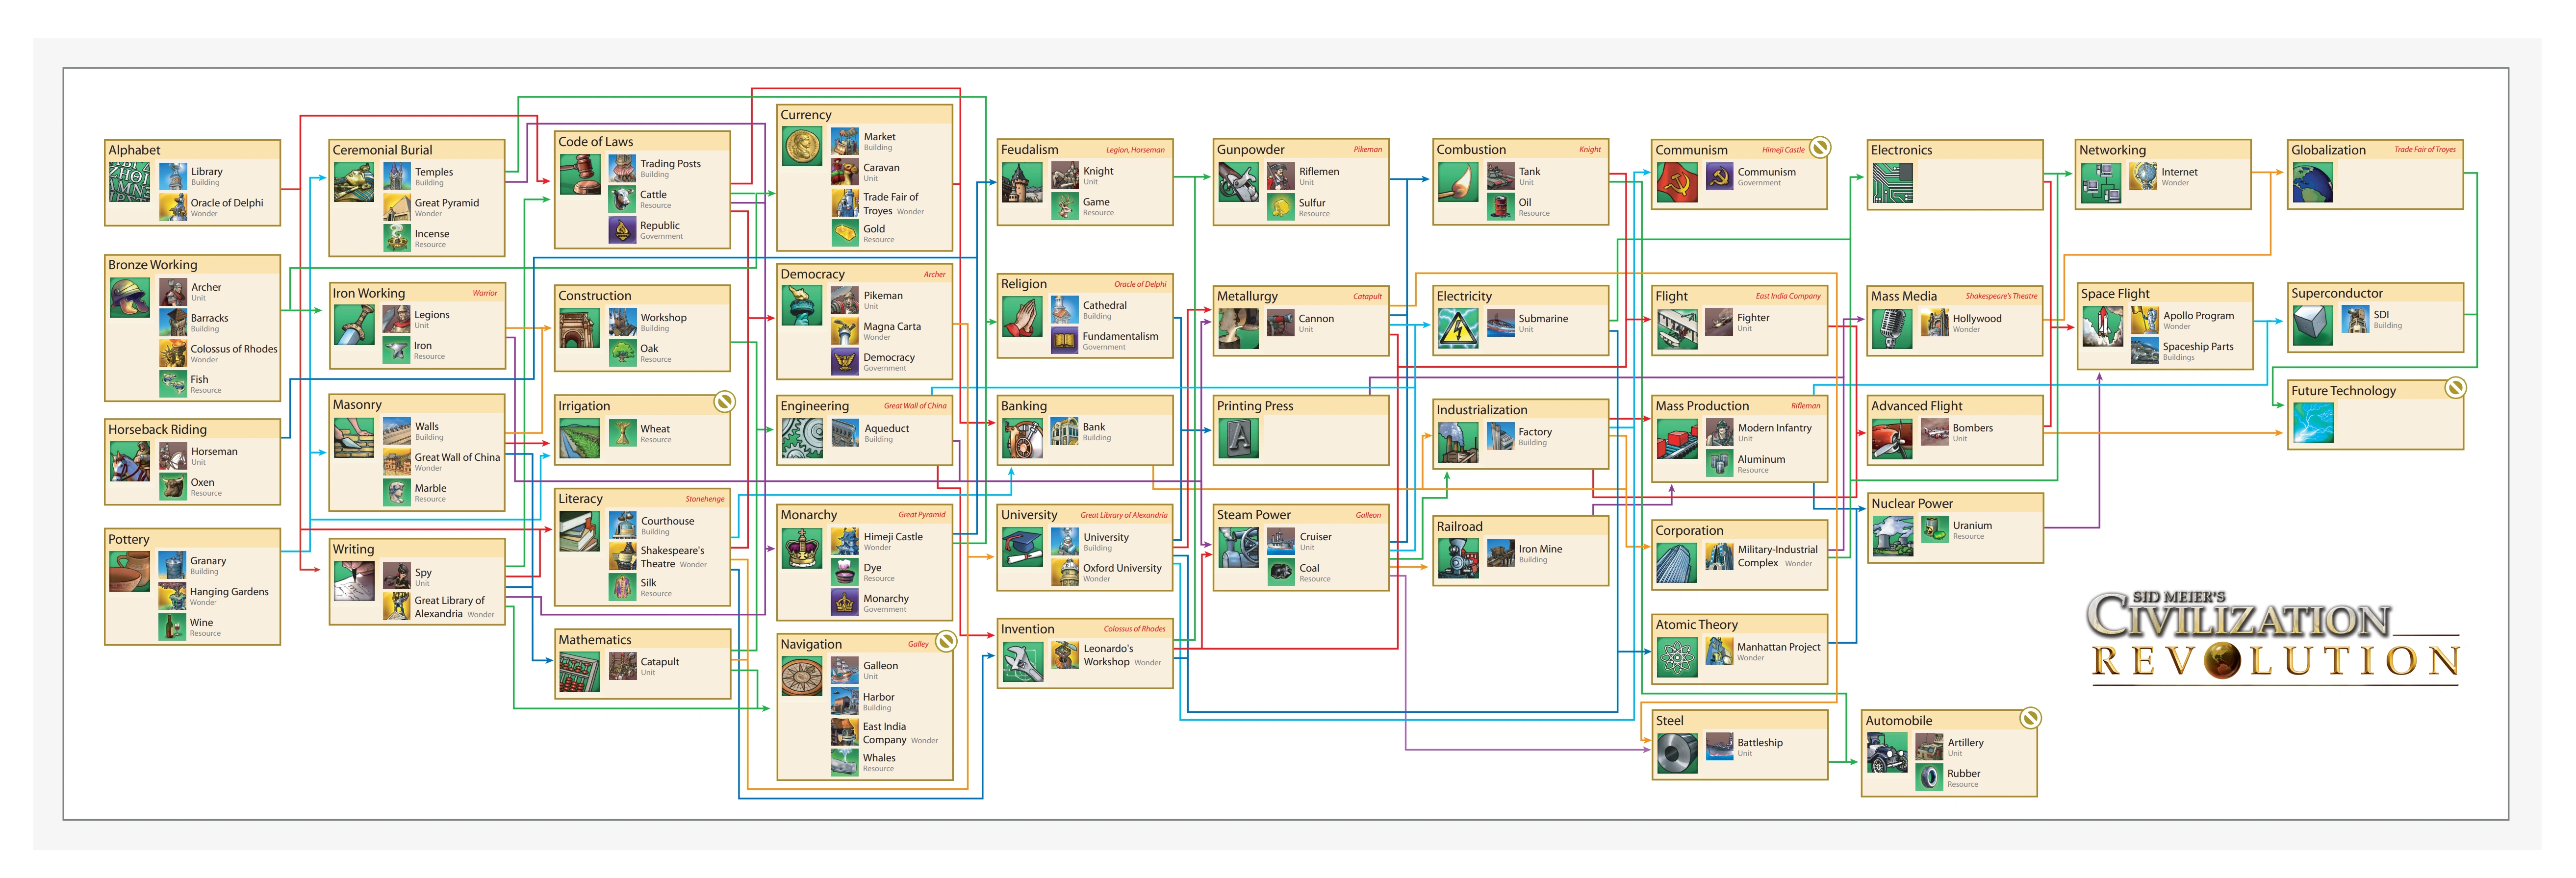Click the Communism hammer and sickle icon
This screenshot has height=878, width=2576.
click(x=1676, y=182)
